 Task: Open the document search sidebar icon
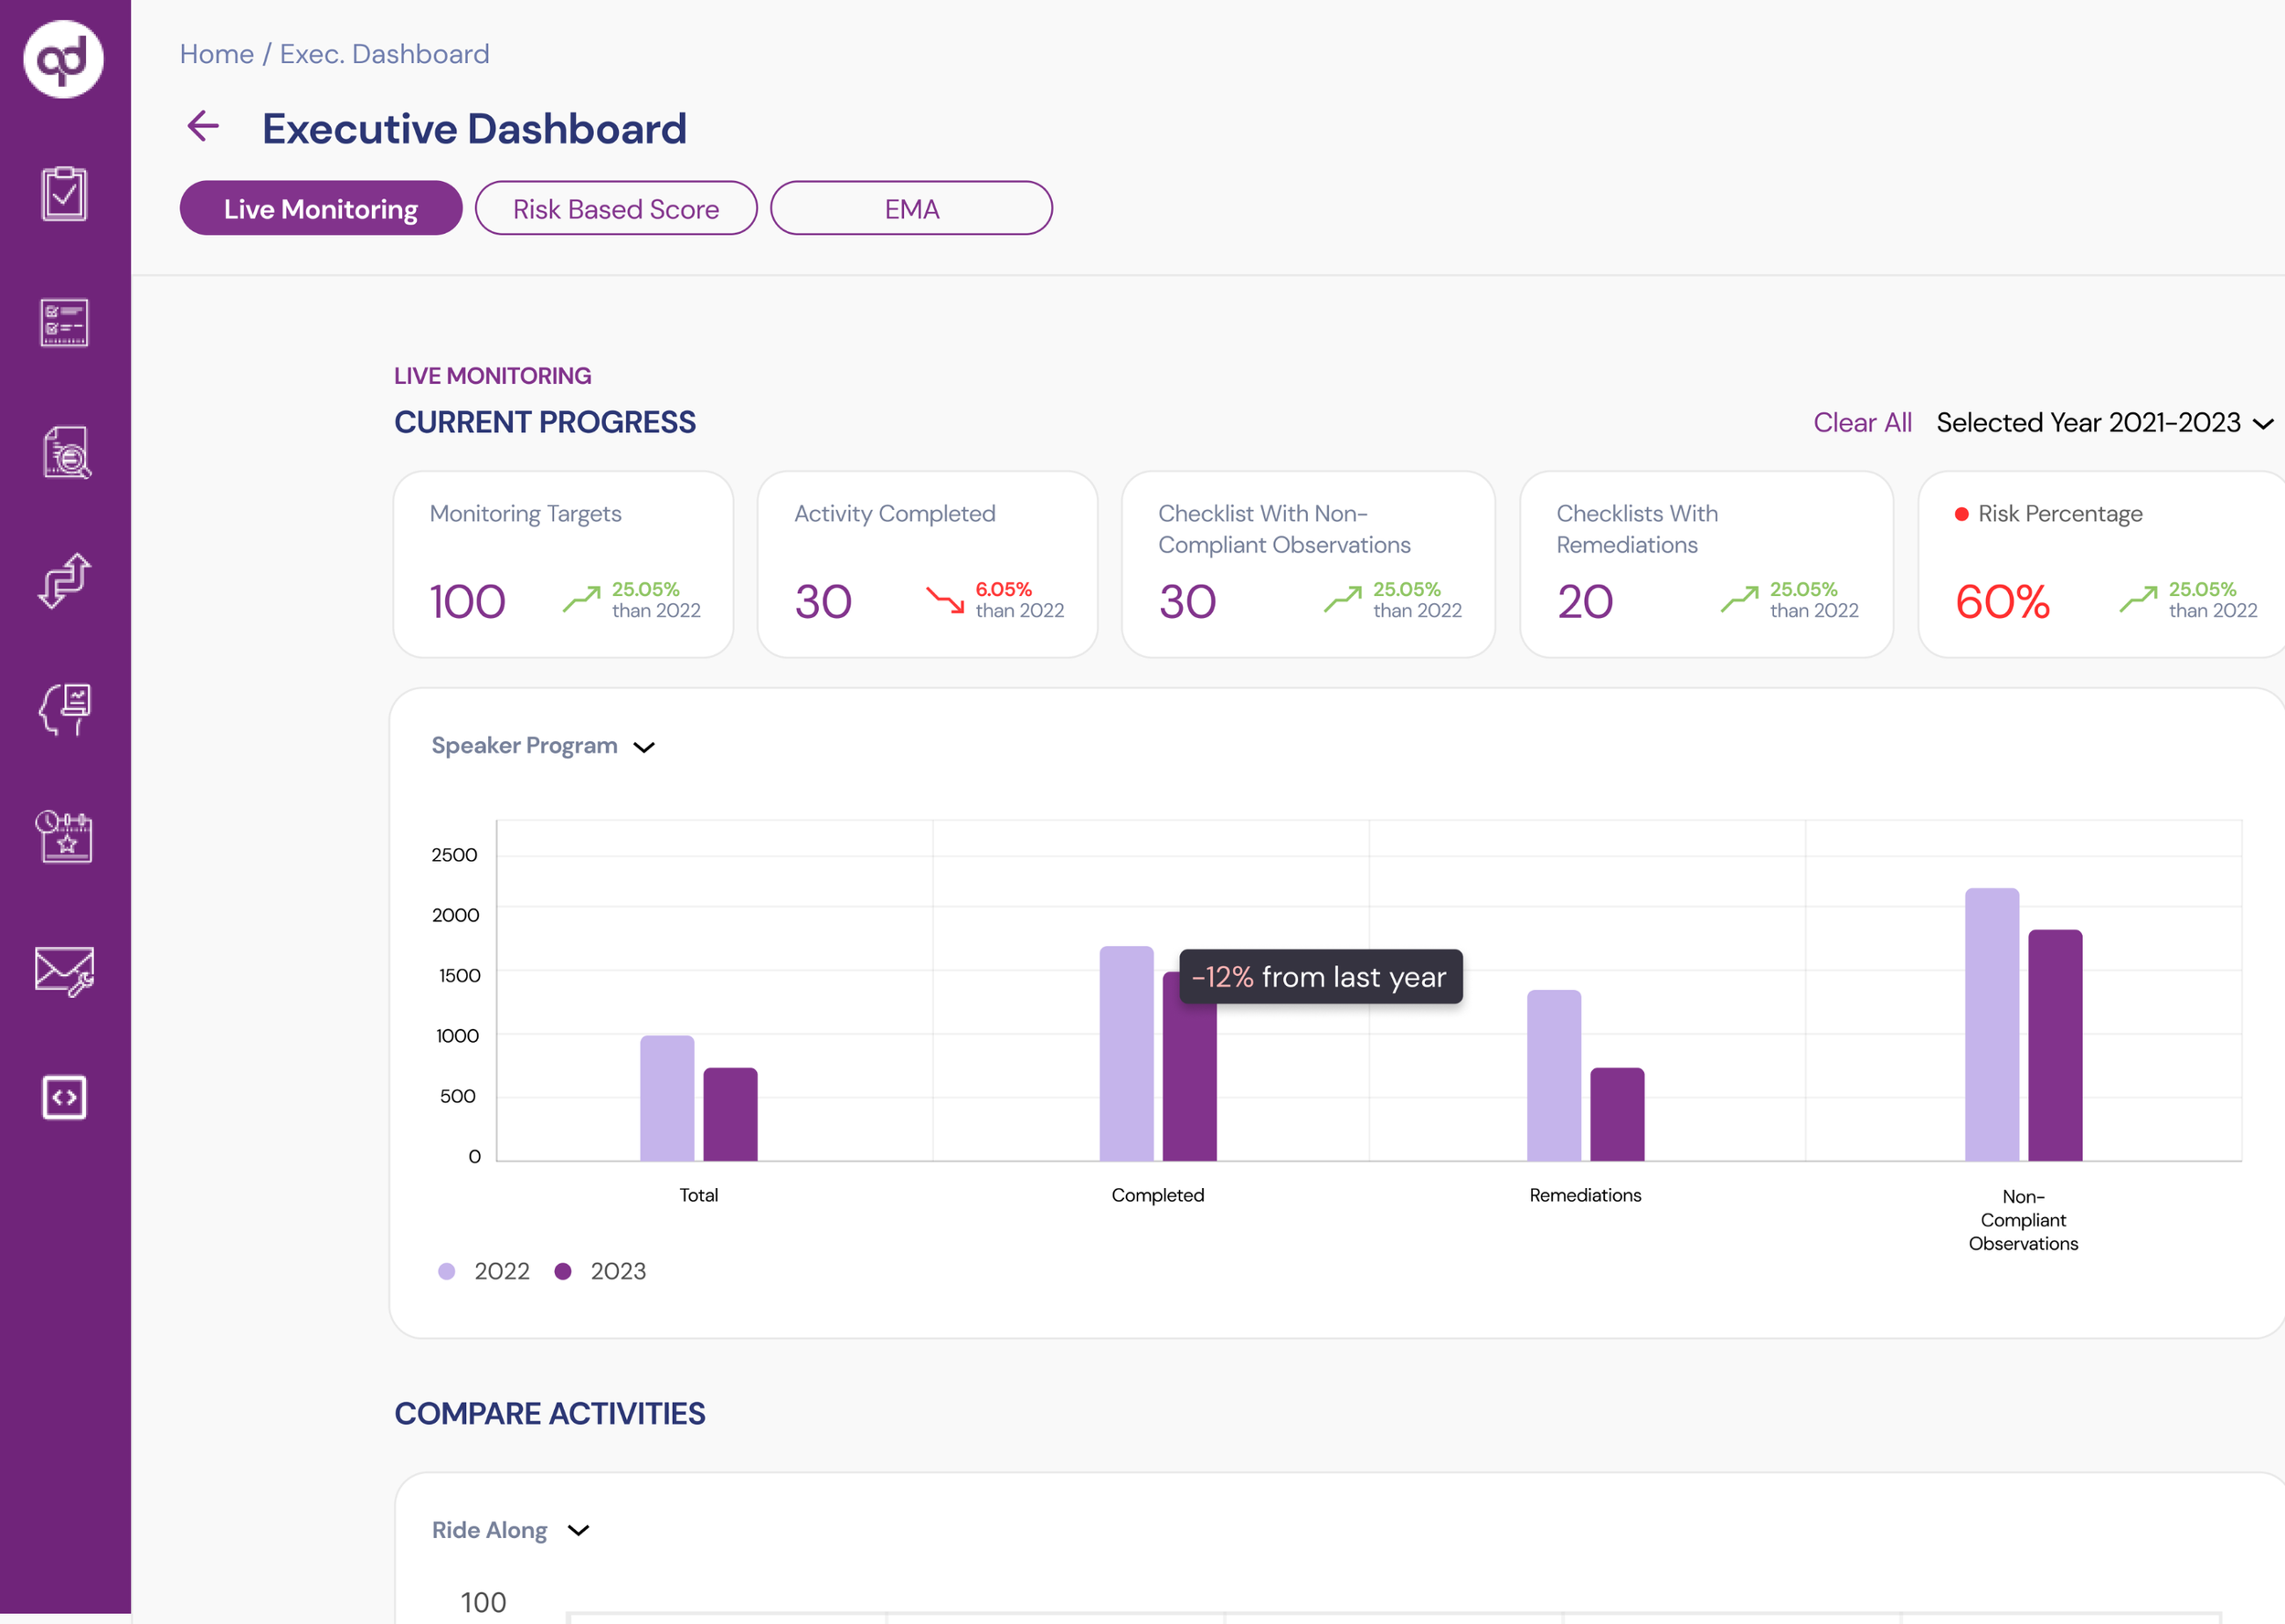tap(66, 452)
